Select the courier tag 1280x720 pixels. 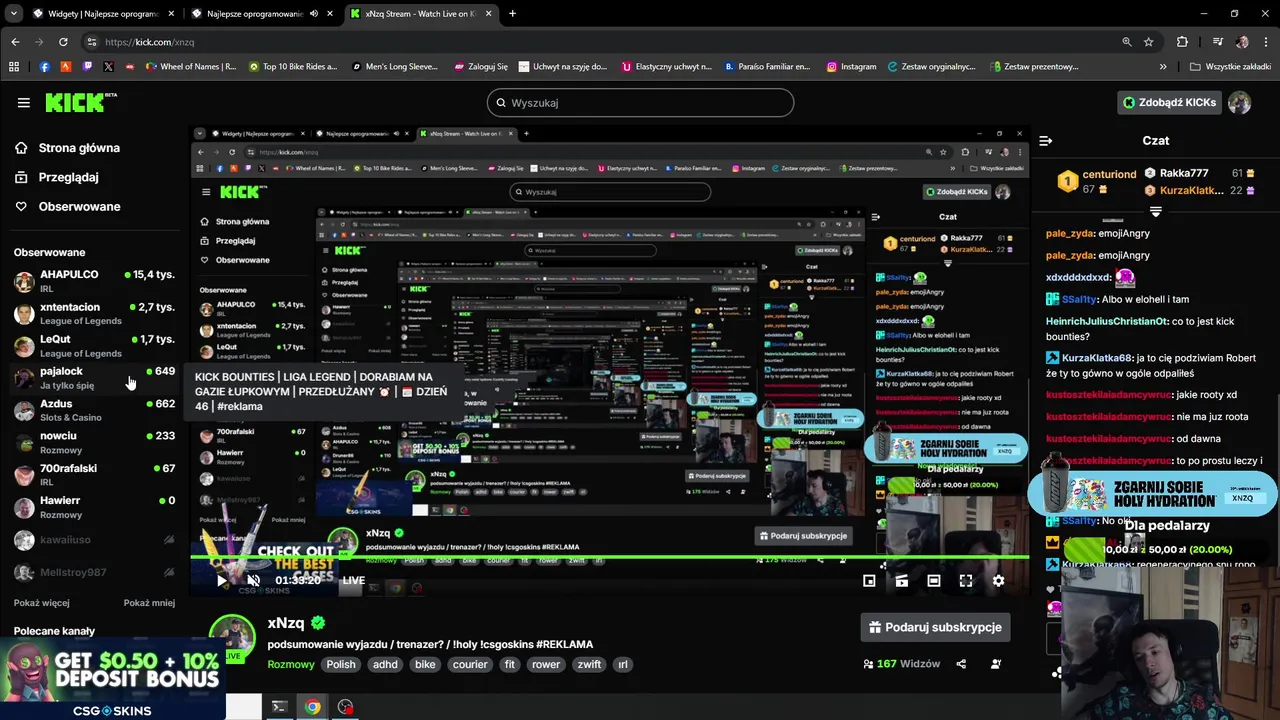tap(470, 664)
